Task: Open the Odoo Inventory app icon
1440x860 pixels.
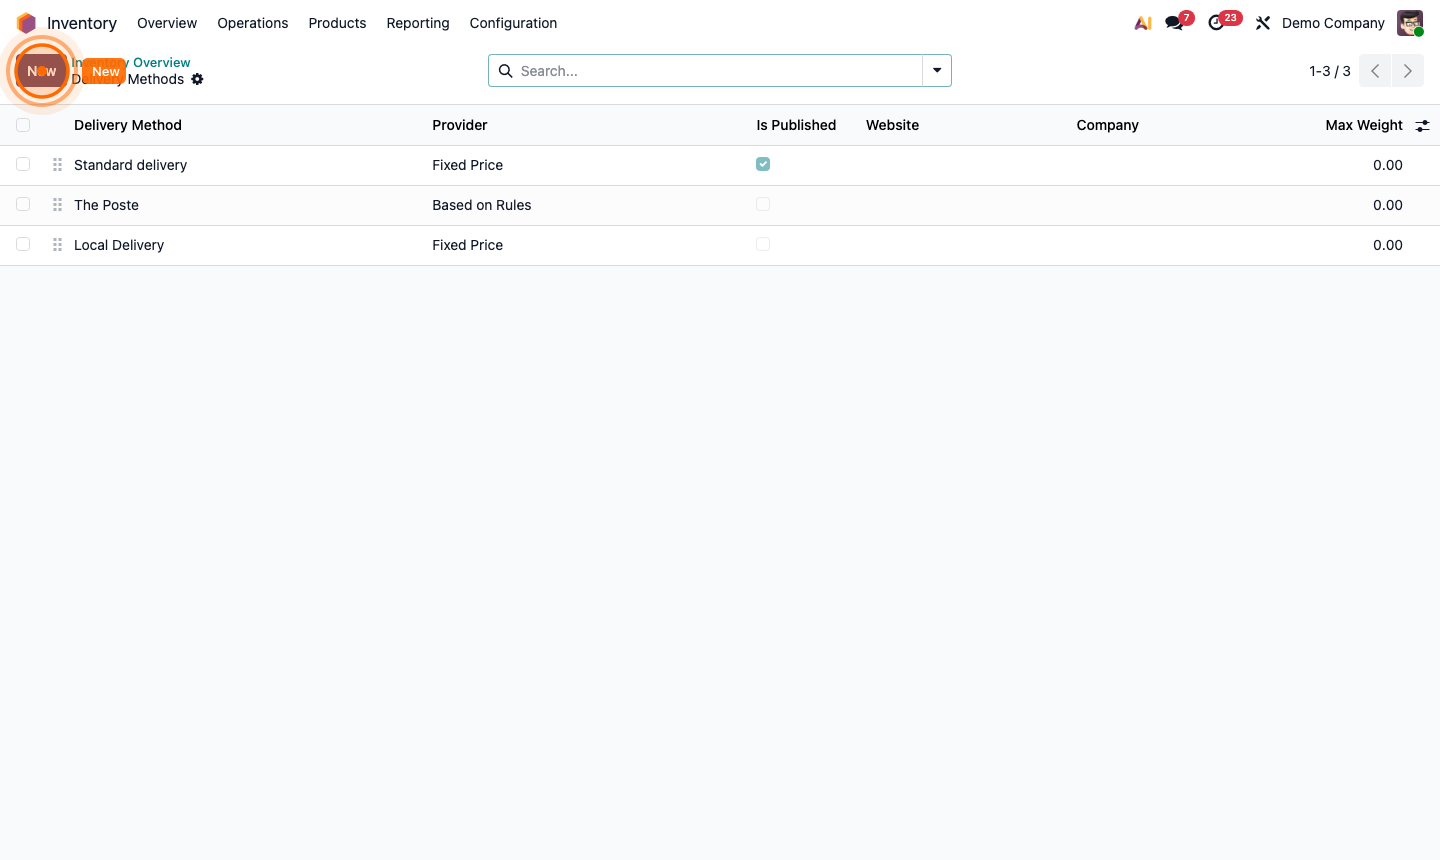Action: tap(27, 22)
